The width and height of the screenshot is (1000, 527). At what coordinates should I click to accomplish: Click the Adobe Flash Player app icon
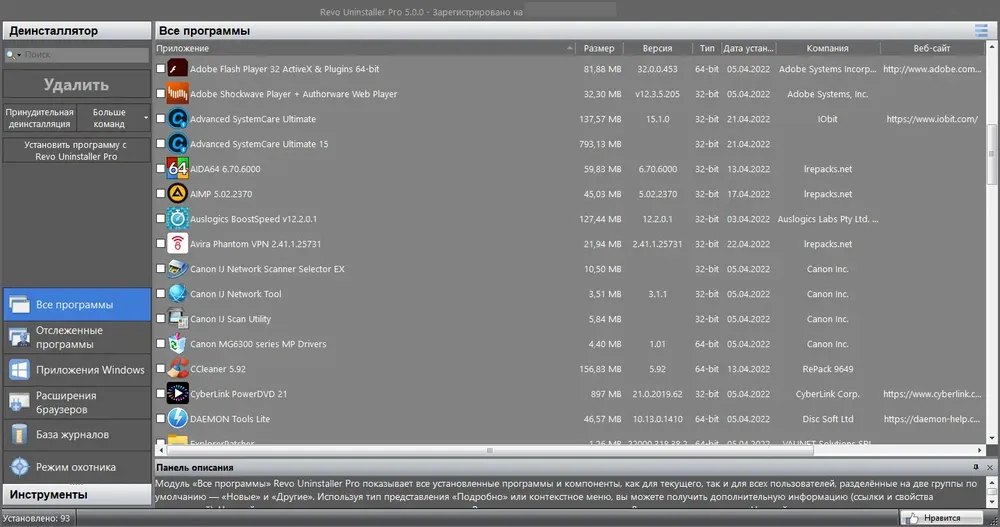pos(177,68)
